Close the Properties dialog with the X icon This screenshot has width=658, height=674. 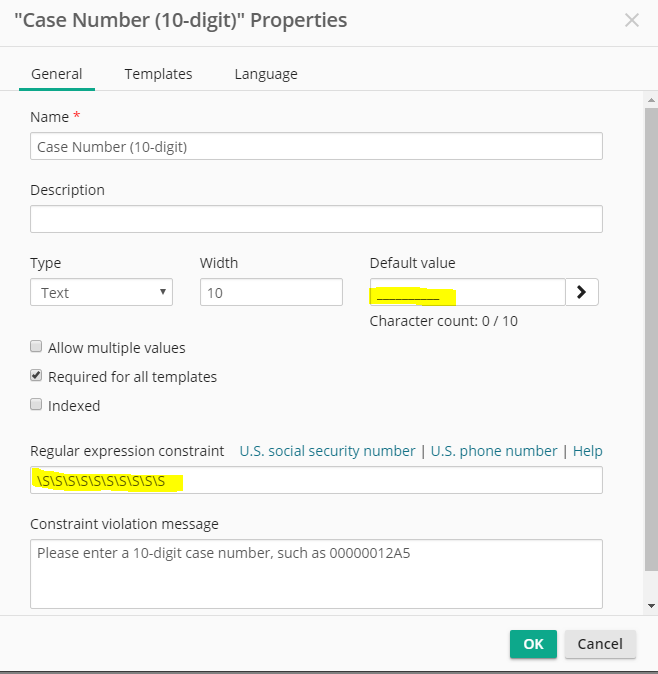coord(631,20)
